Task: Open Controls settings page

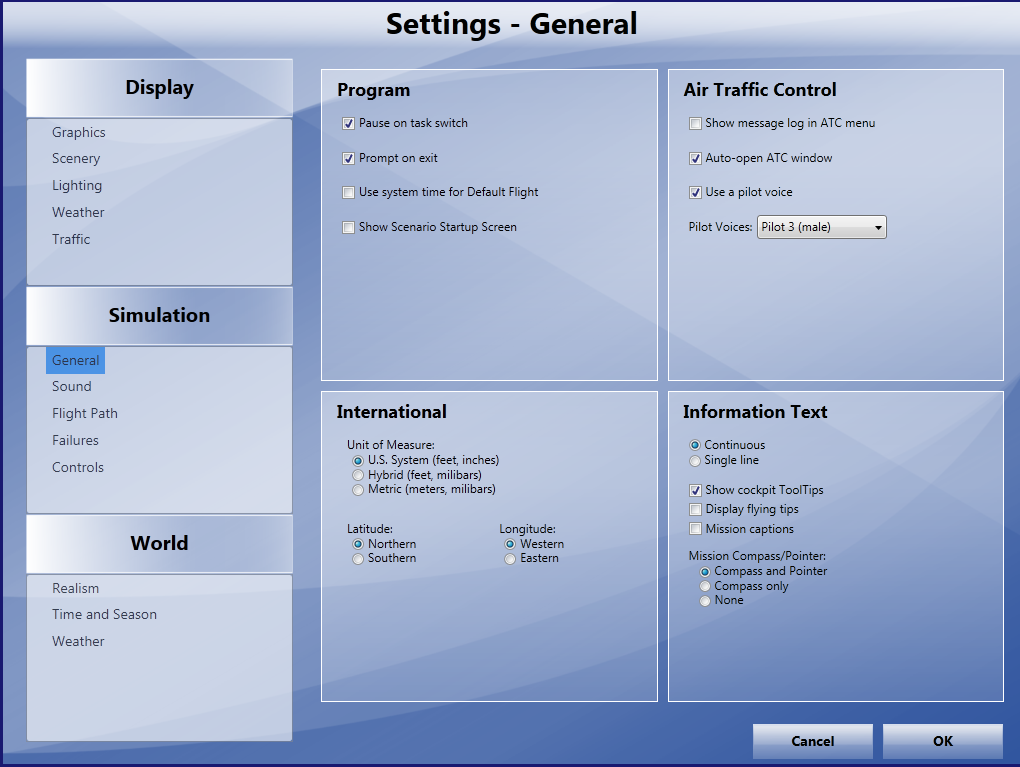Action: (78, 468)
